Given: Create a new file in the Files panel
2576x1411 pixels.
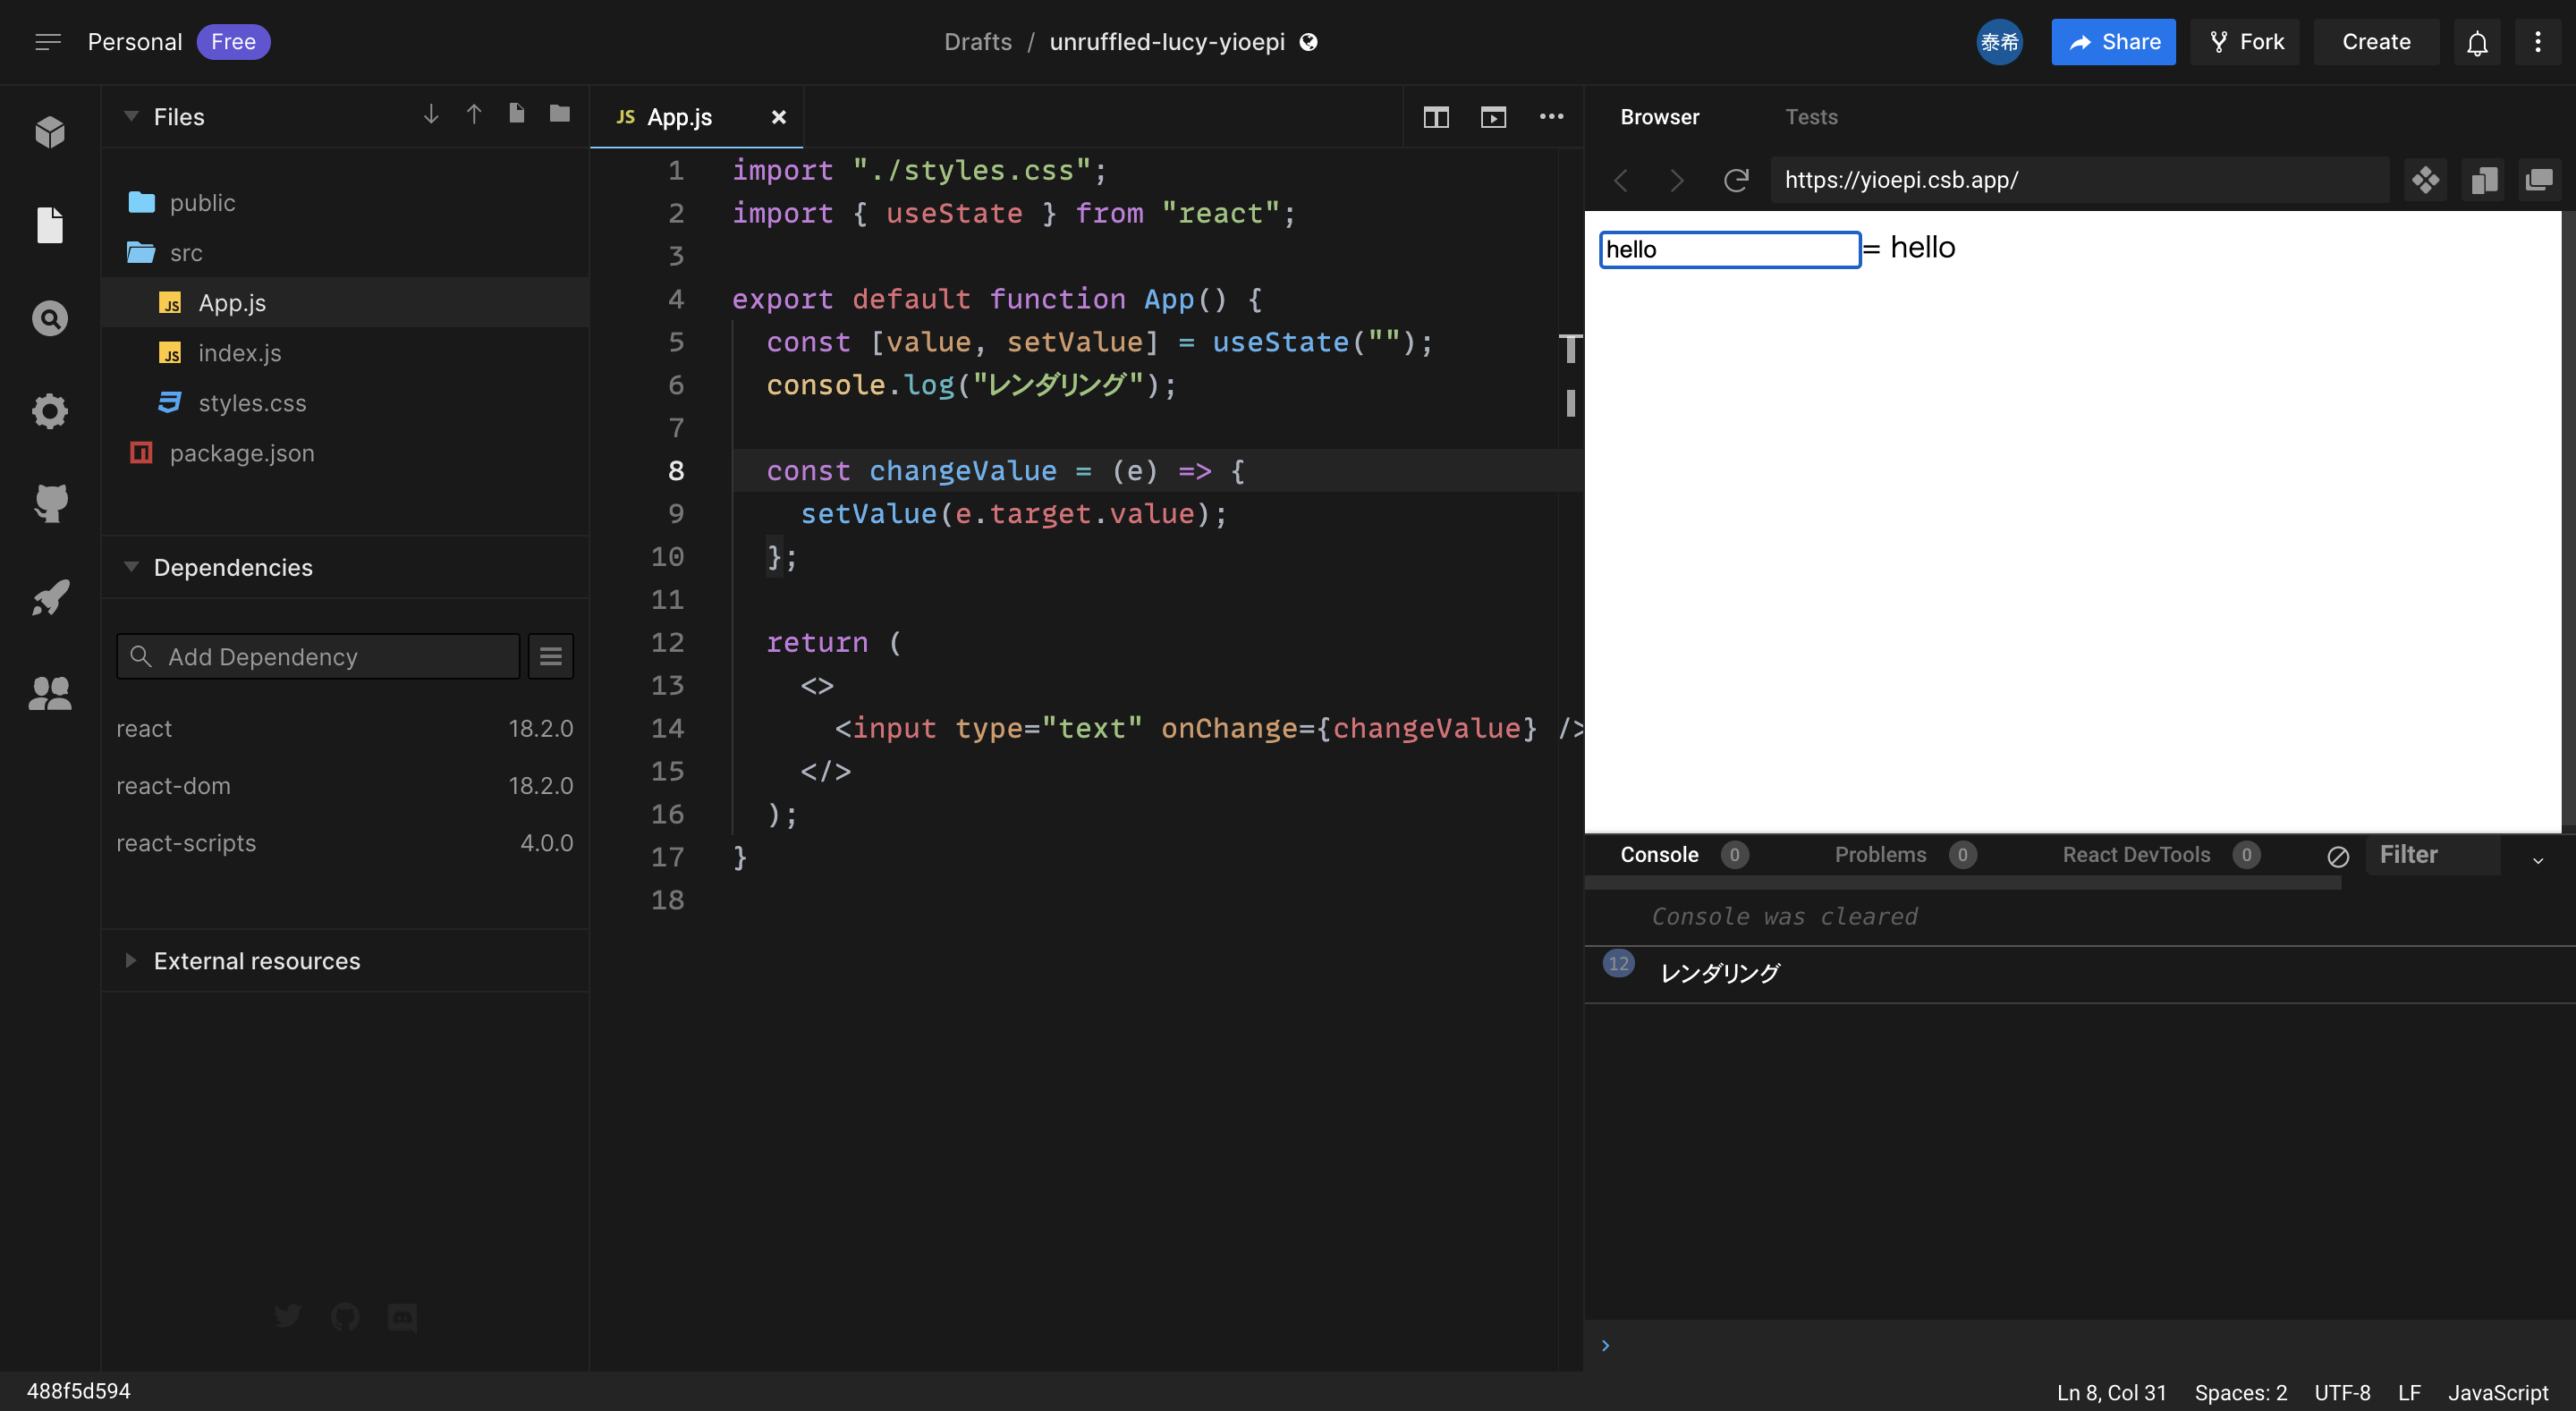Looking at the screenshot, I should point(517,113).
